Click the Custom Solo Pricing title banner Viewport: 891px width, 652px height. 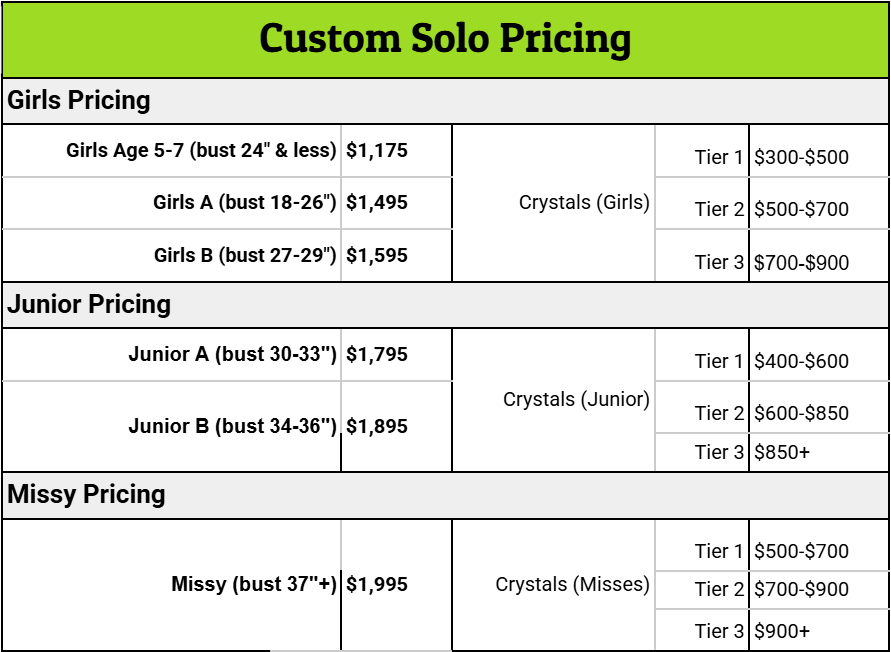tap(445, 39)
